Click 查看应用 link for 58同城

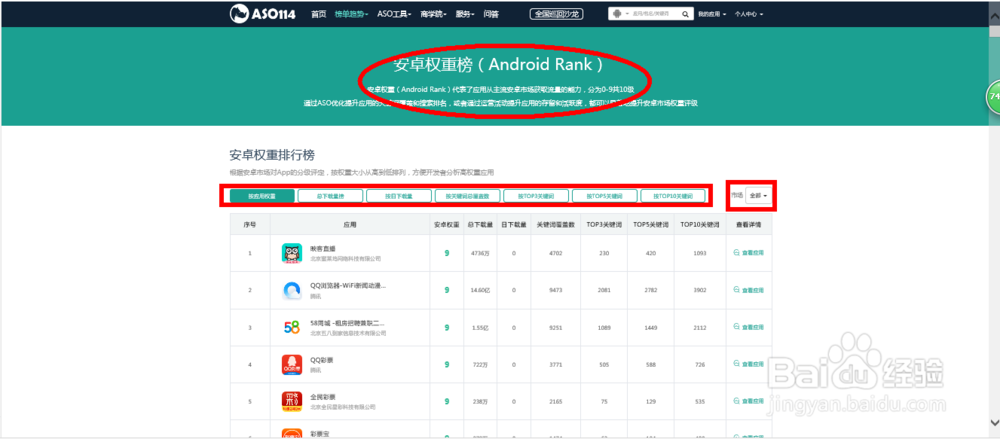(x=749, y=327)
